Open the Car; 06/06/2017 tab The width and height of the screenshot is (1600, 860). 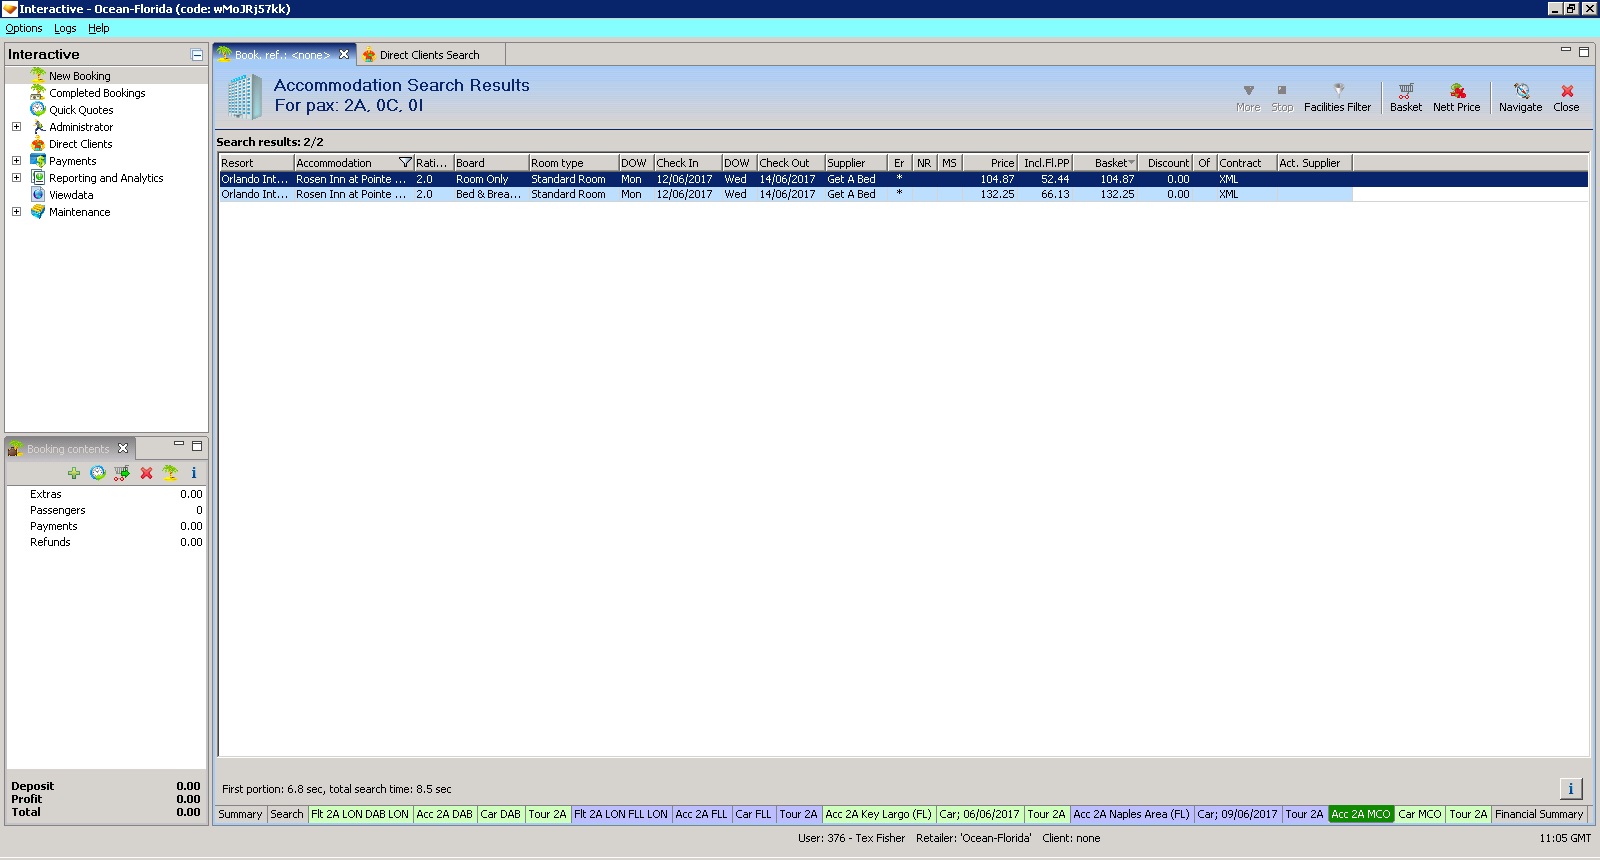[x=980, y=814]
